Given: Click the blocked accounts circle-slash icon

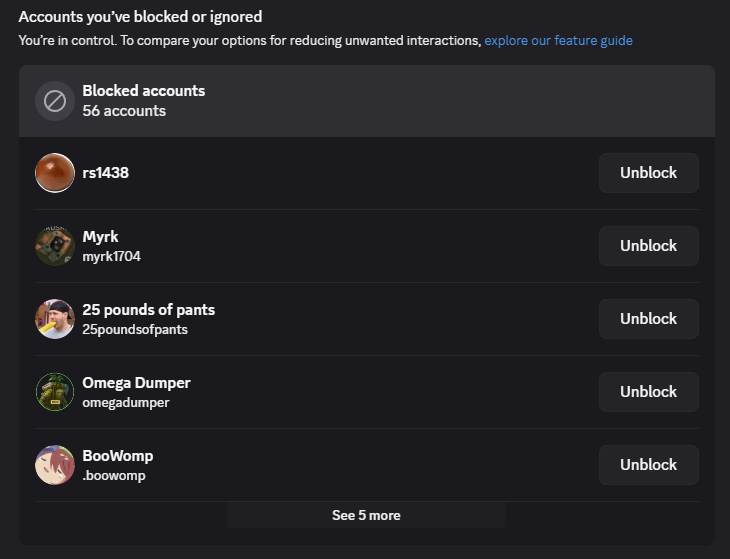Looking at the screenshot, I should (x=55, y=101).
